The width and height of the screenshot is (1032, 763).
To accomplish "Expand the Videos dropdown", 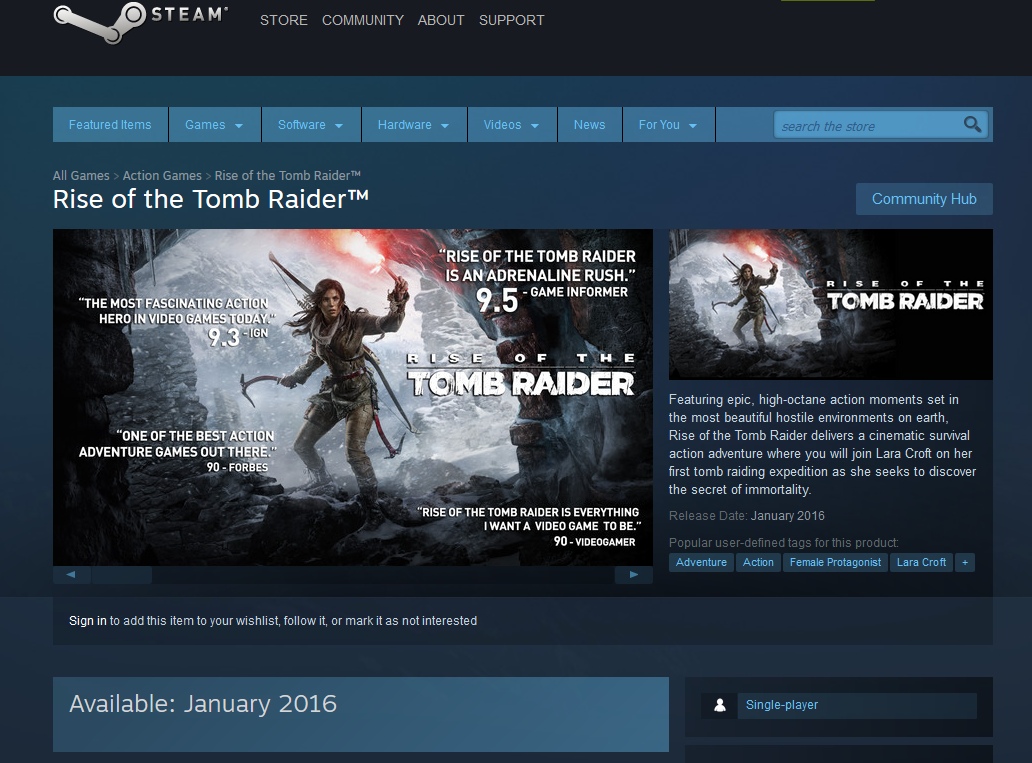I will [511, 124].
